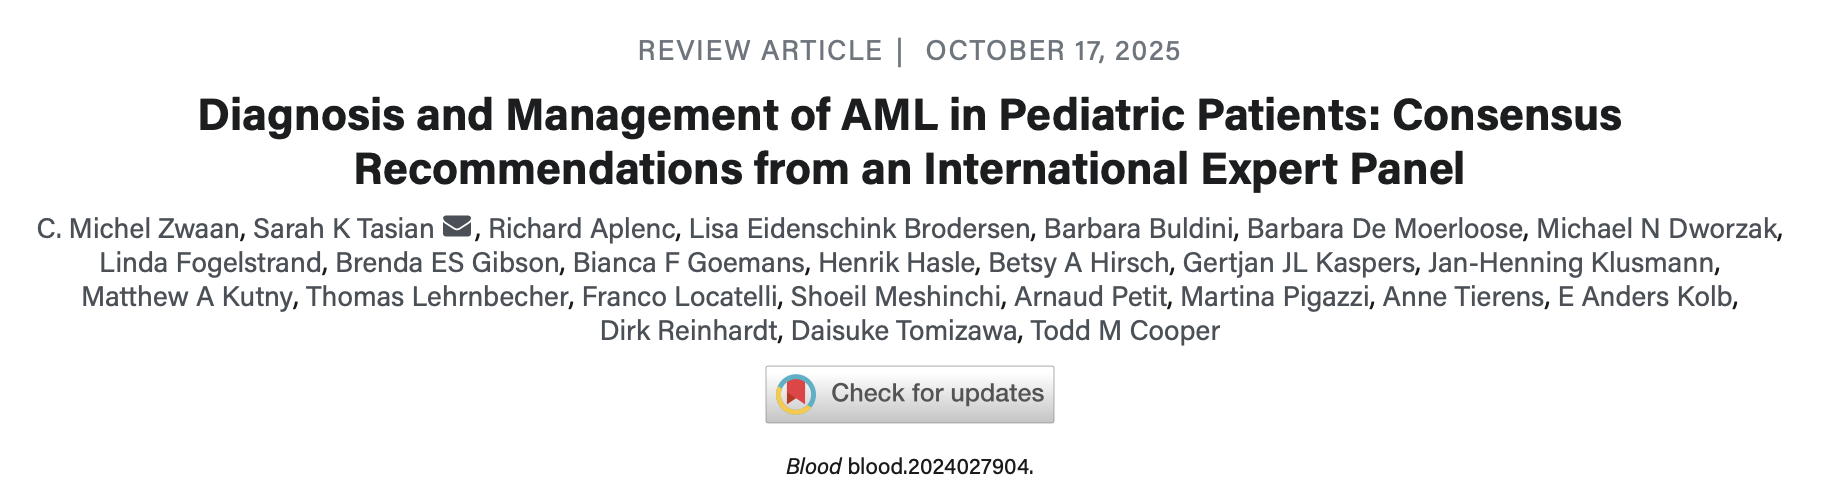The image size is (1846, 496).
Task: Open Jan-Henning Klusmann's author link
Action: click(x=1571, y=263)
